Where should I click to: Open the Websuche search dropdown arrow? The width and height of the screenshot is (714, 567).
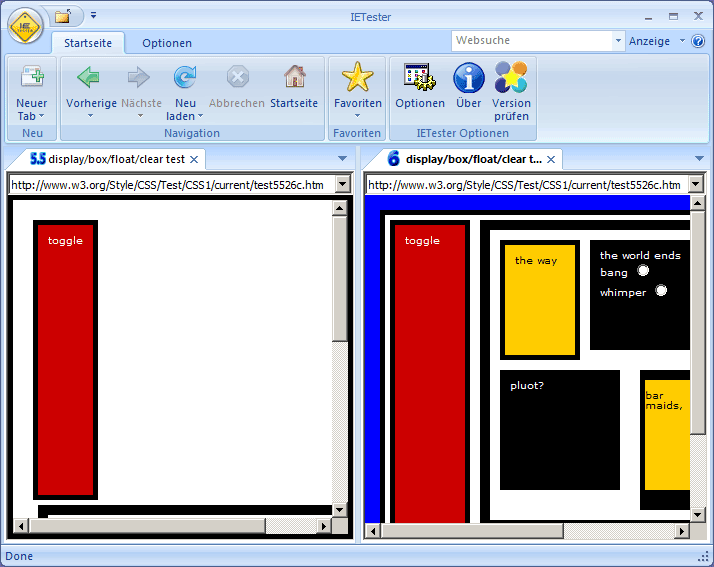point(618,41)
